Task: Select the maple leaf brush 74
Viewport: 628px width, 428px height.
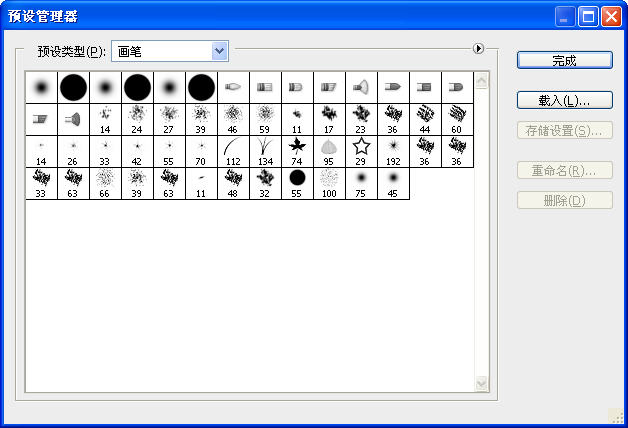Action: pyautogui.click(x=297, y=150)
